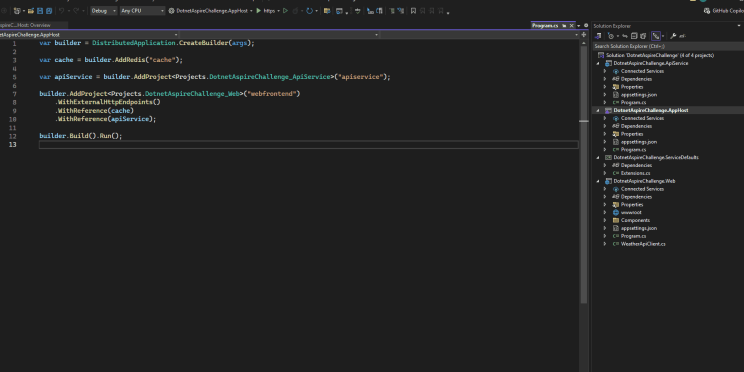The height and width of the screenshot is (372, 744).
Task: Click the Save All icon
Action: click(x=49, y=11)
